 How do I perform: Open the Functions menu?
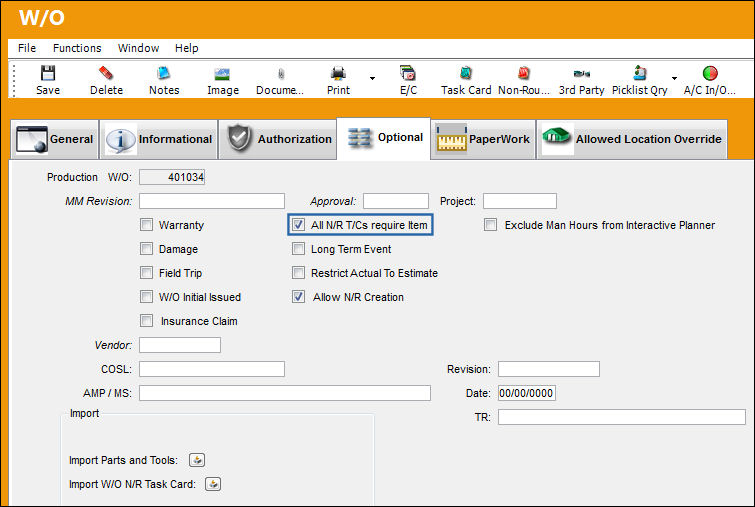(x=77, y=48)
